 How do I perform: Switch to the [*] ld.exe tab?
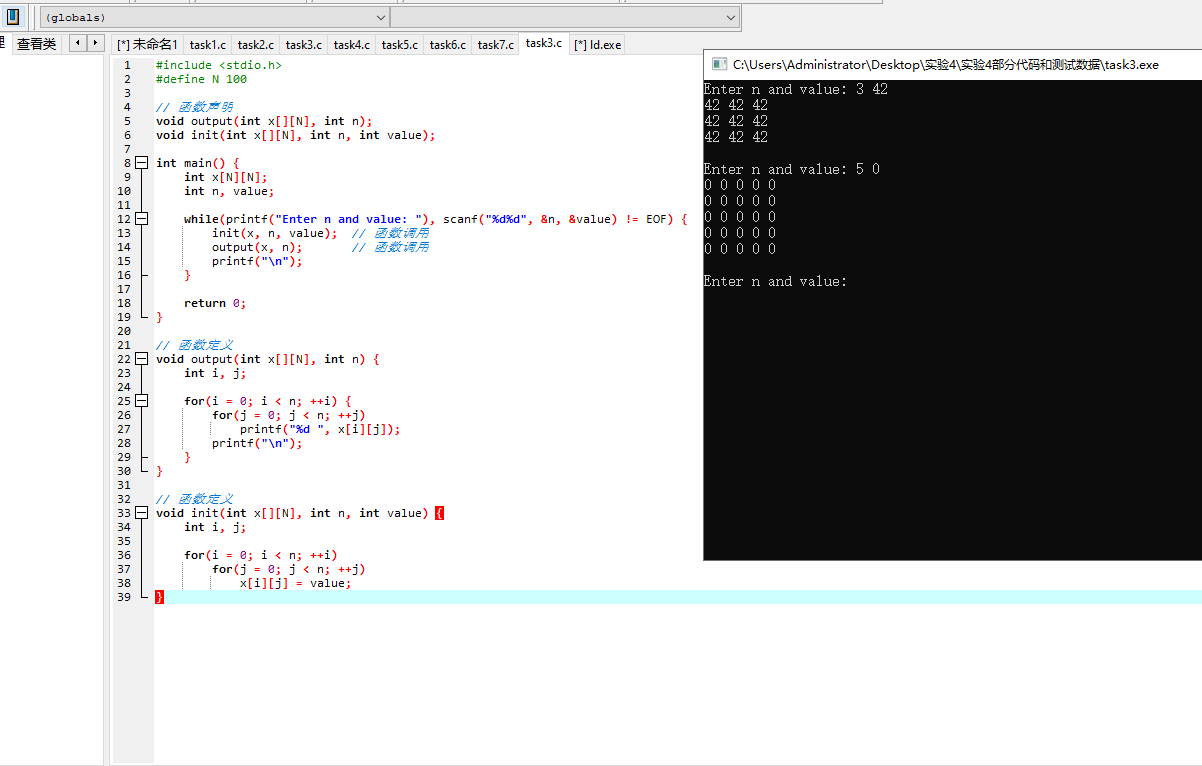pos(597,45)
